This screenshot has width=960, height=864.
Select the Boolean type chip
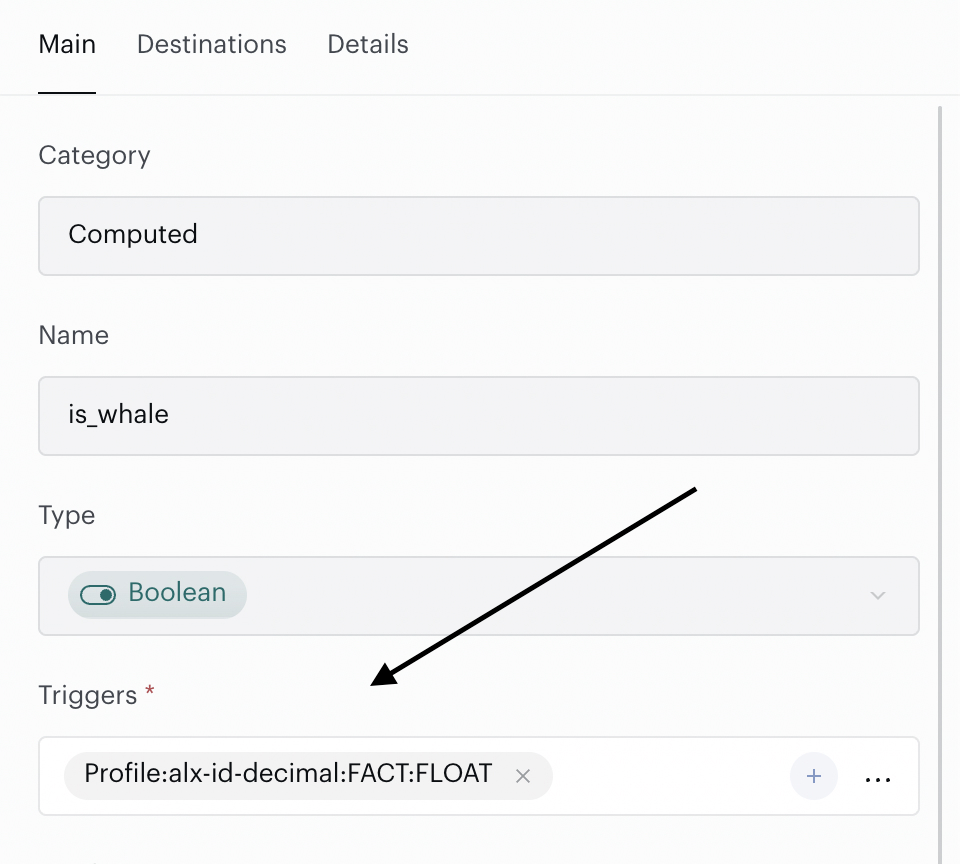point(157,595)
